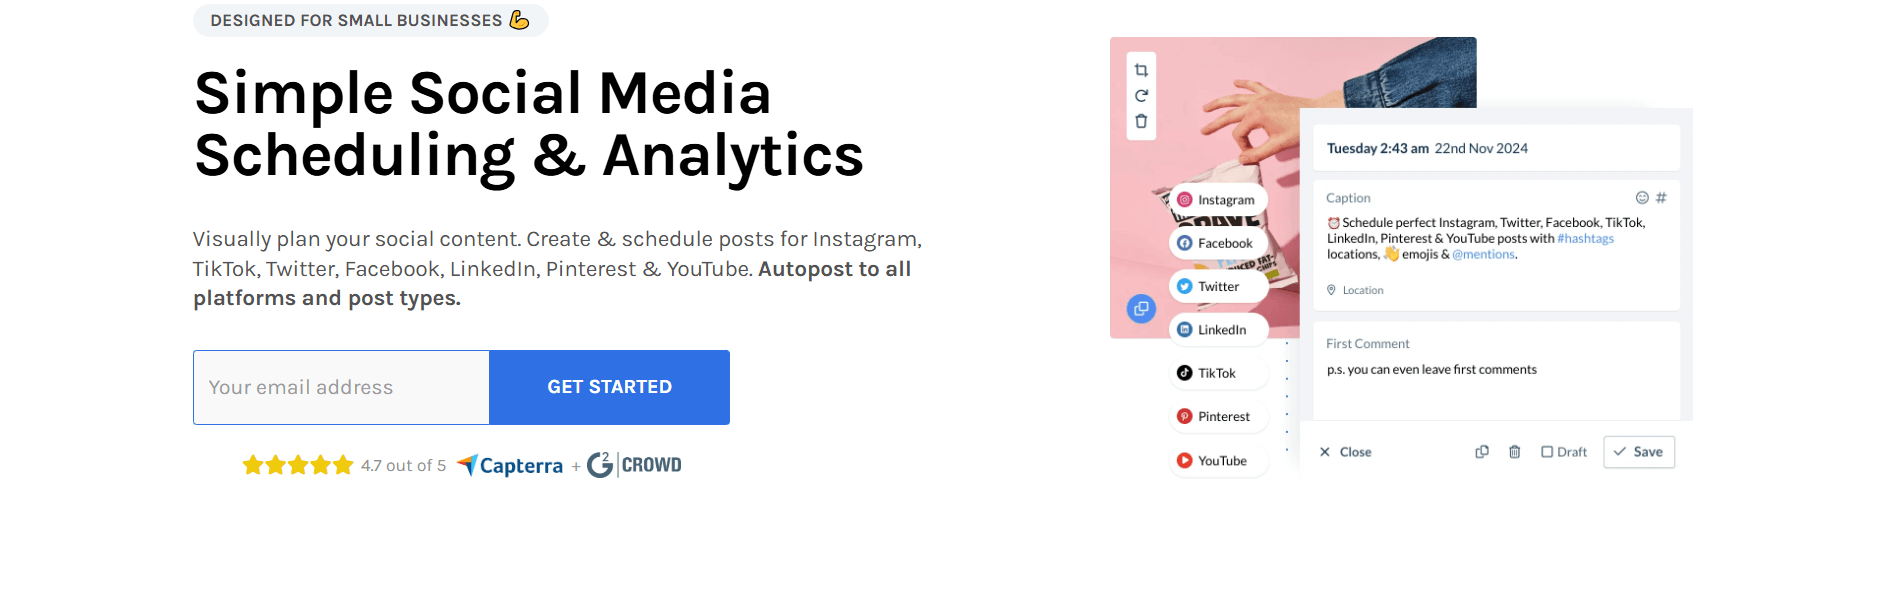Click the copy post icon beside Draft

pyautogui.click(x=1482, y=452)
